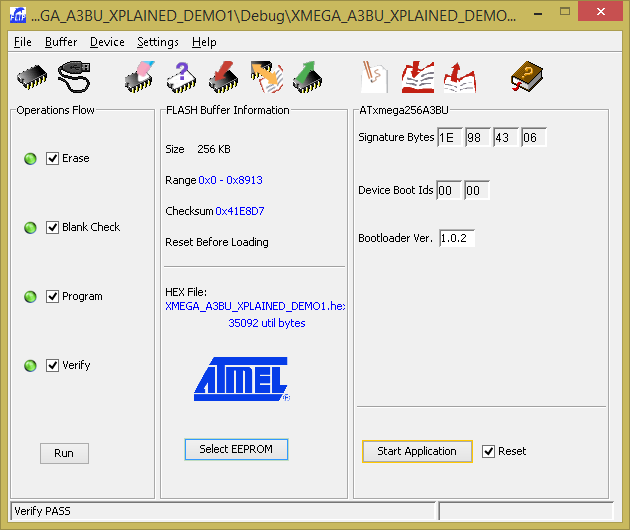
Task: Open the Help book icon in toolbar
Action: point(526,76)
